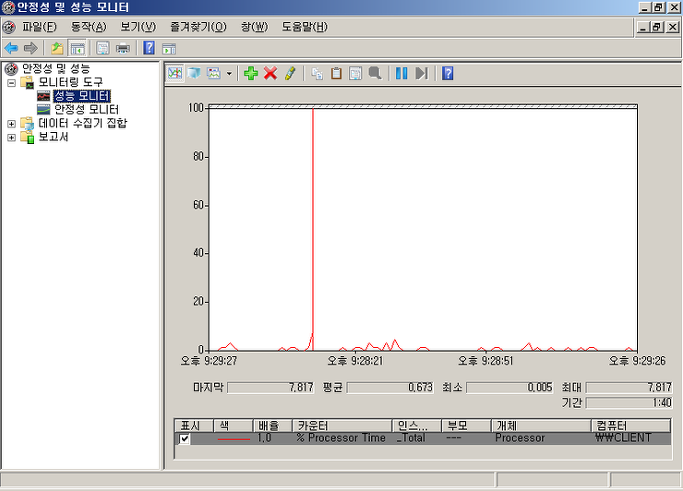Freeze the display with the pause button
683x491 pixels.
tap(402, 73)
